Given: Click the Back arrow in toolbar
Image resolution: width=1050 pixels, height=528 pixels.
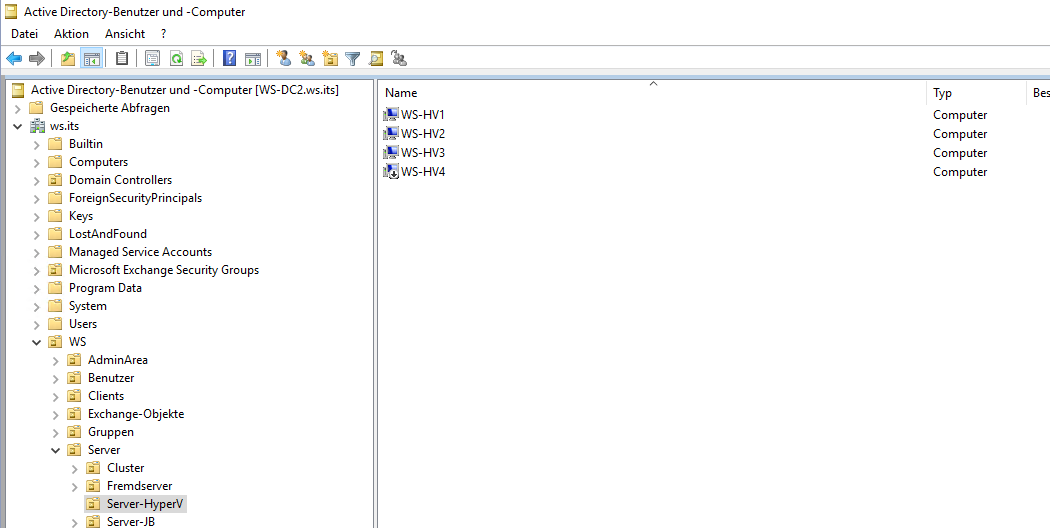Looking at the screenshot, I should [x=14, y=59].
